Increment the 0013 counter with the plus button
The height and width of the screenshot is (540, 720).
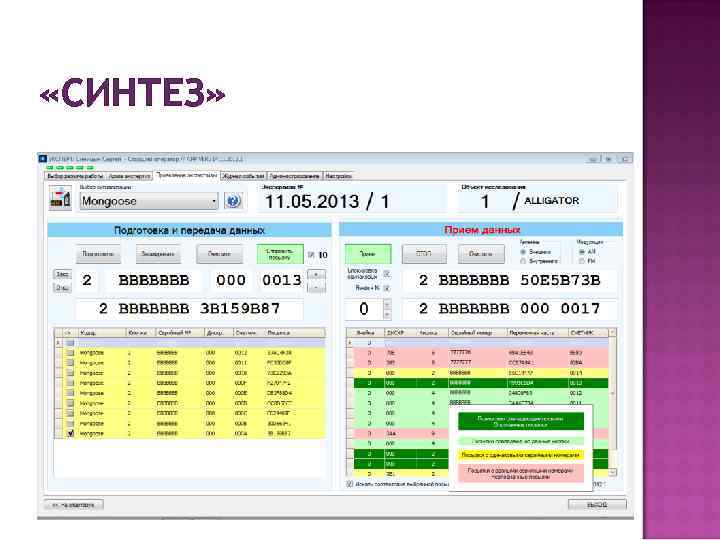click(x=316, y=275)
